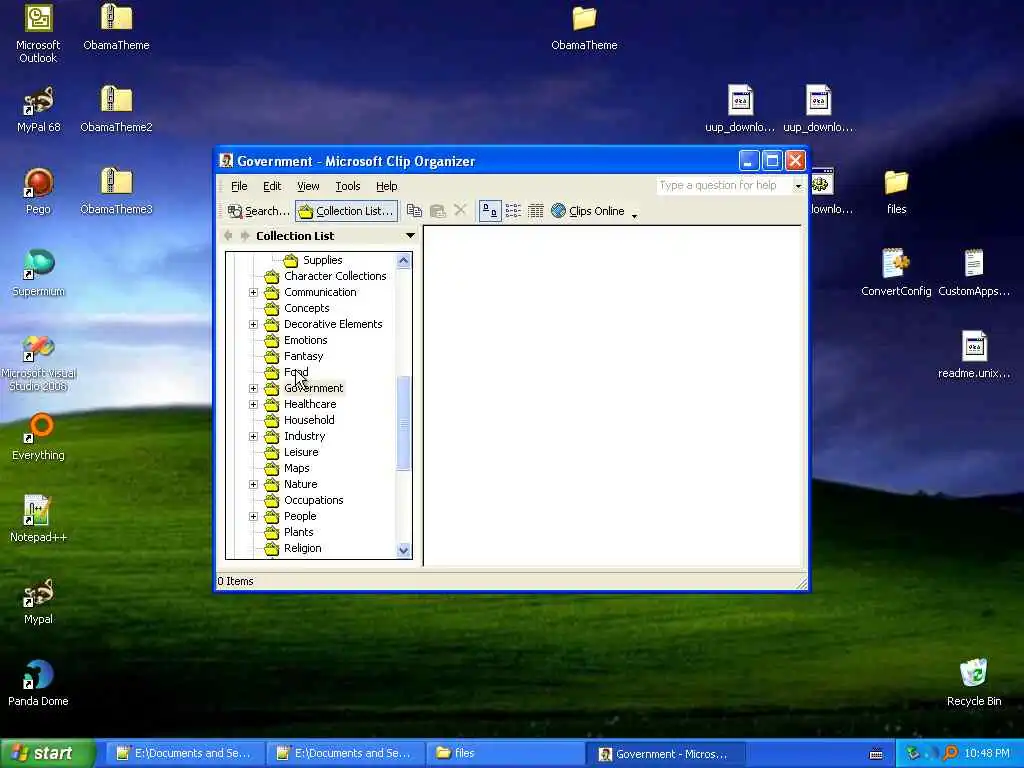Open the File menu

coord(239,186)
